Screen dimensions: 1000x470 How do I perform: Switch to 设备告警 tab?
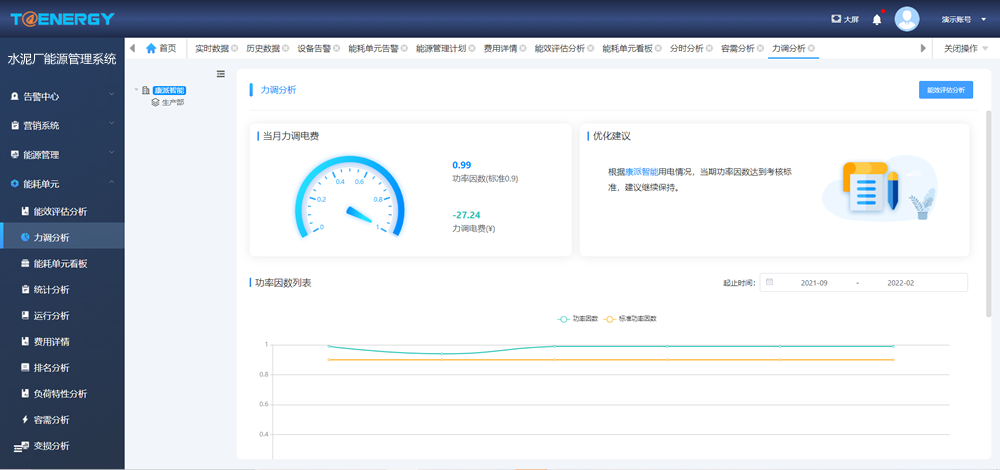coord(314,48)
